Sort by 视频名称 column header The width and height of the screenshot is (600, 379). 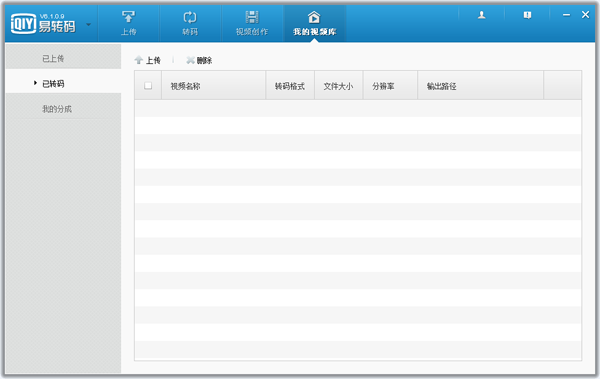pos(214,86)
